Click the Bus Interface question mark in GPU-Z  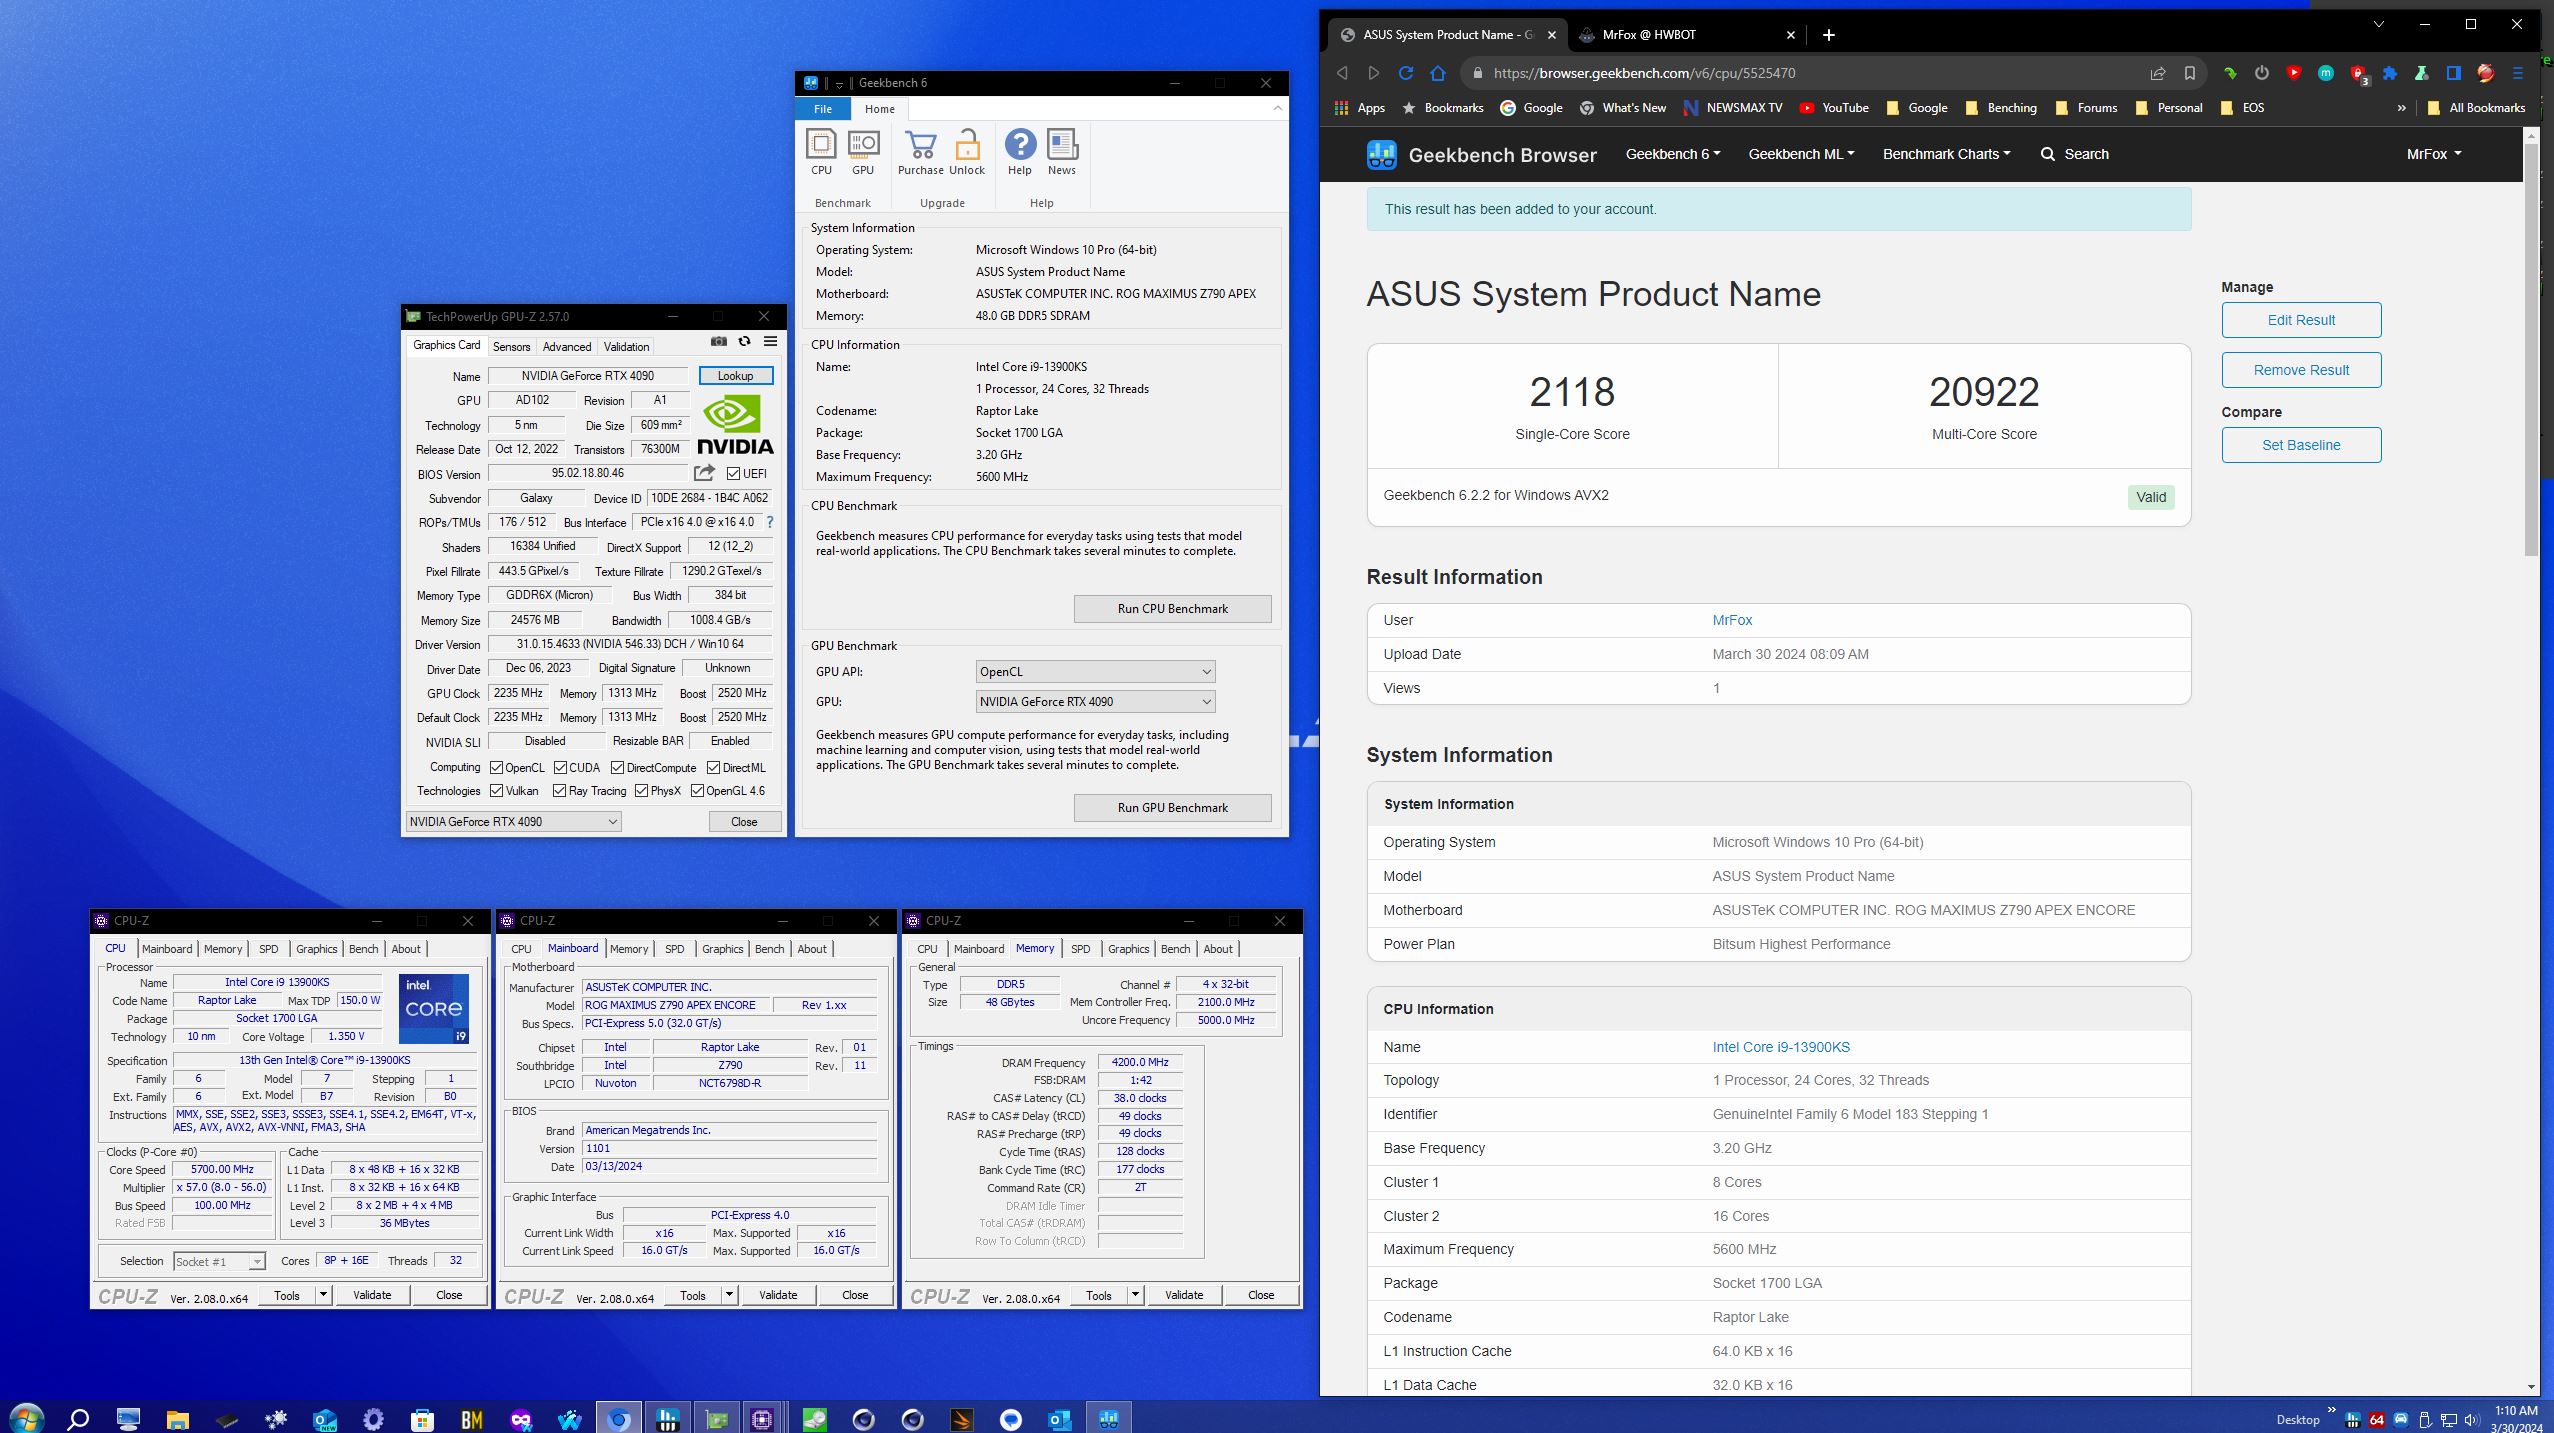[x=769, y=522]
